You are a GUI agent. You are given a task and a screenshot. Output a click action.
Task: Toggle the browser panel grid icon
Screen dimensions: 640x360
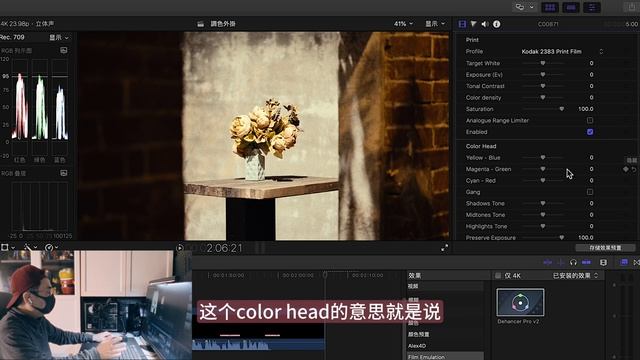click(550, 7)
